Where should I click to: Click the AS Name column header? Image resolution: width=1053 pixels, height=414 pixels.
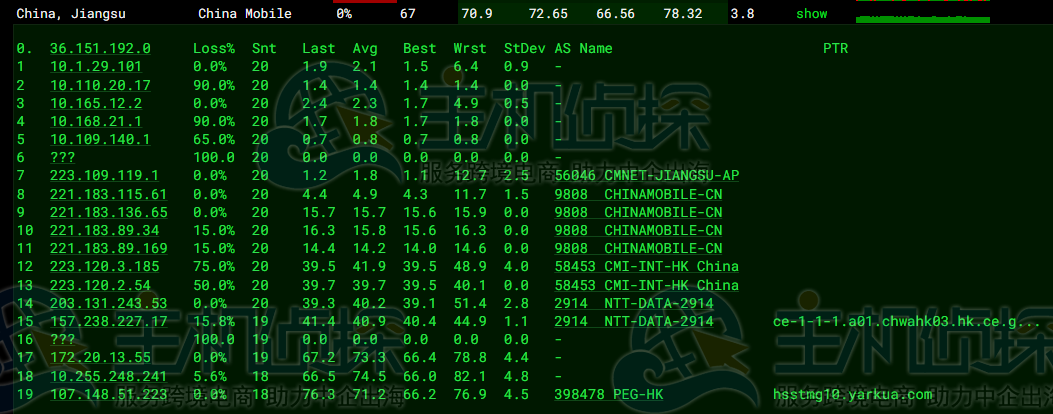point(584,48)
